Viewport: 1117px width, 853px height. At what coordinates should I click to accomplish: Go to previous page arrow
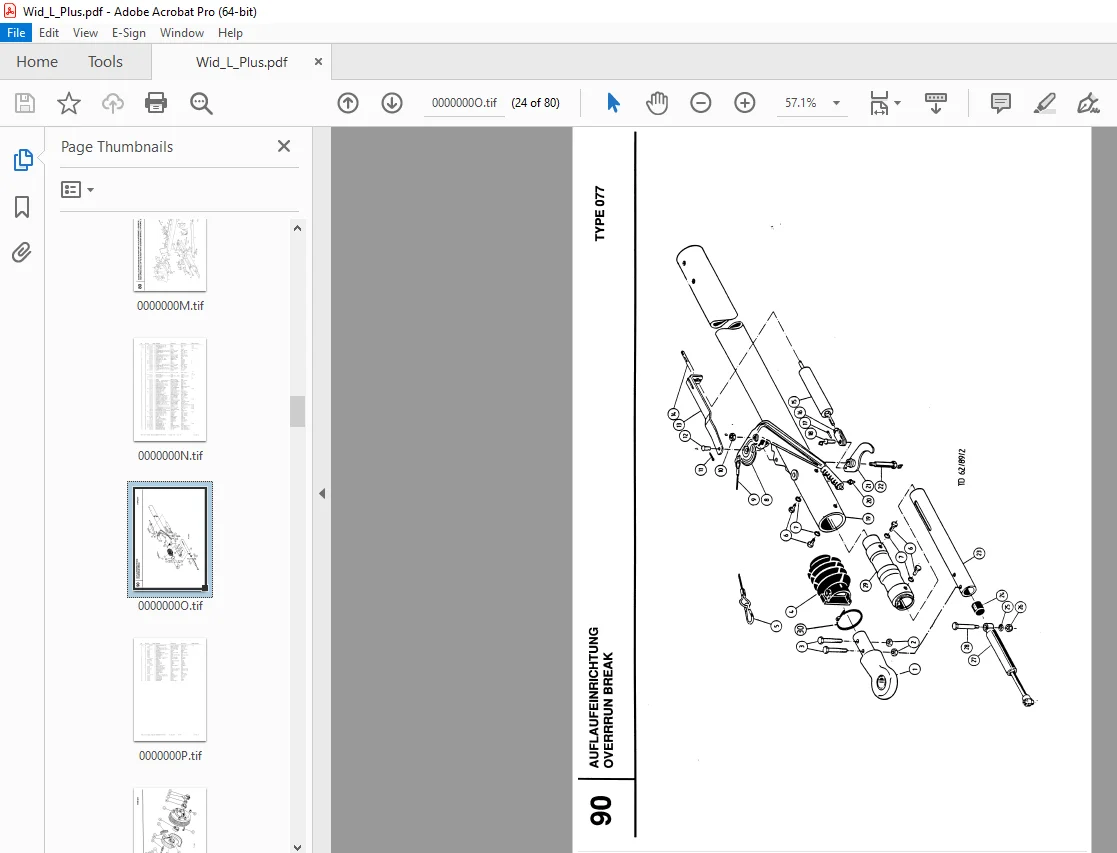348,103
